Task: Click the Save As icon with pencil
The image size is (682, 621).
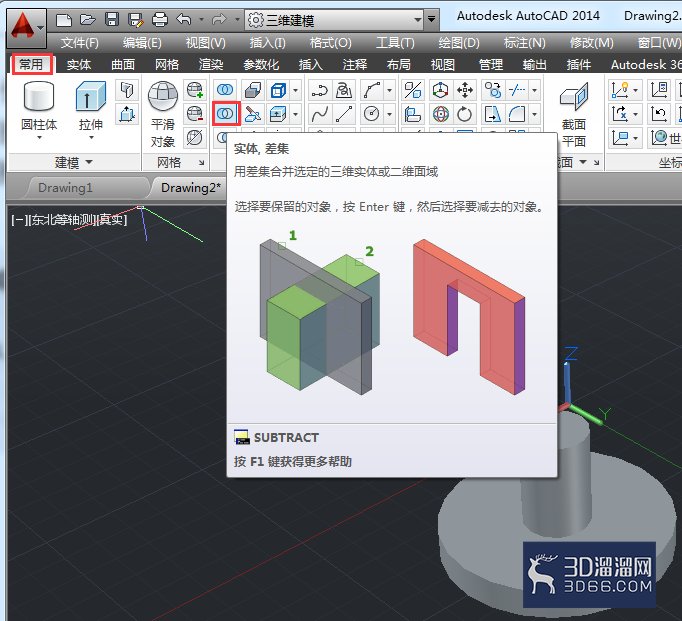Action: point(136,20)
